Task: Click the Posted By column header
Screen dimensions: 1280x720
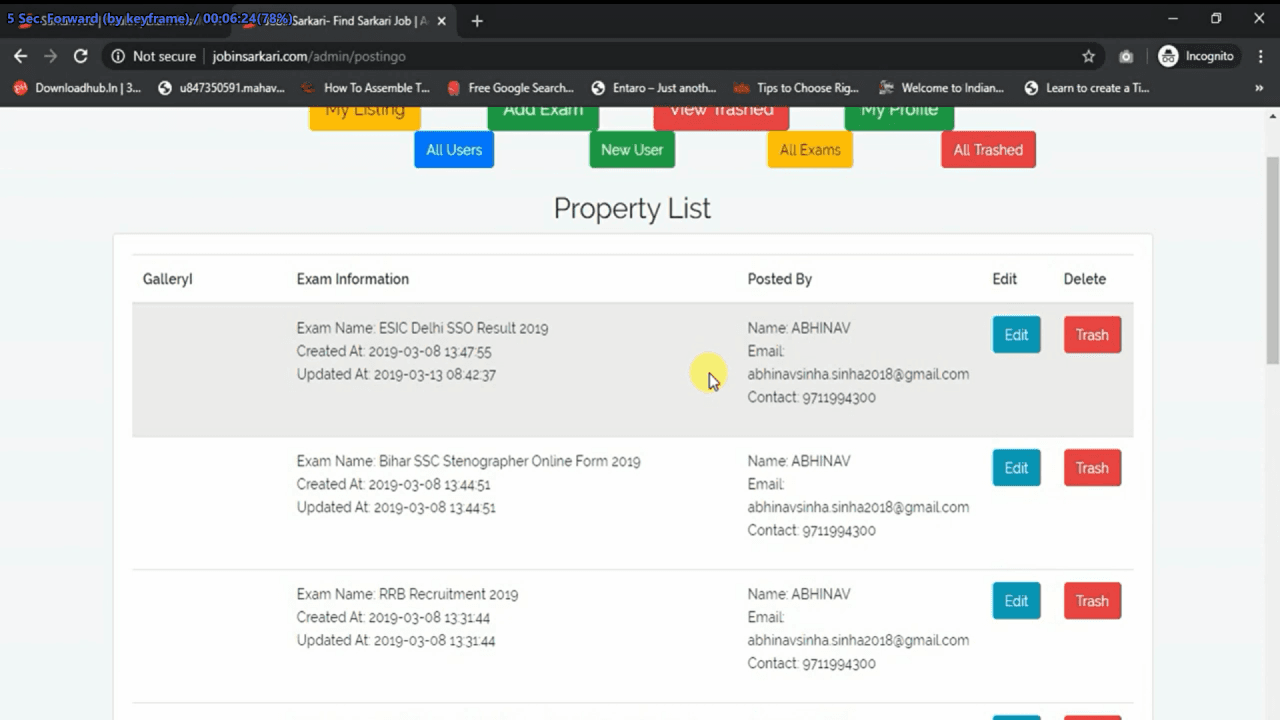Action: tap(780, 279)
